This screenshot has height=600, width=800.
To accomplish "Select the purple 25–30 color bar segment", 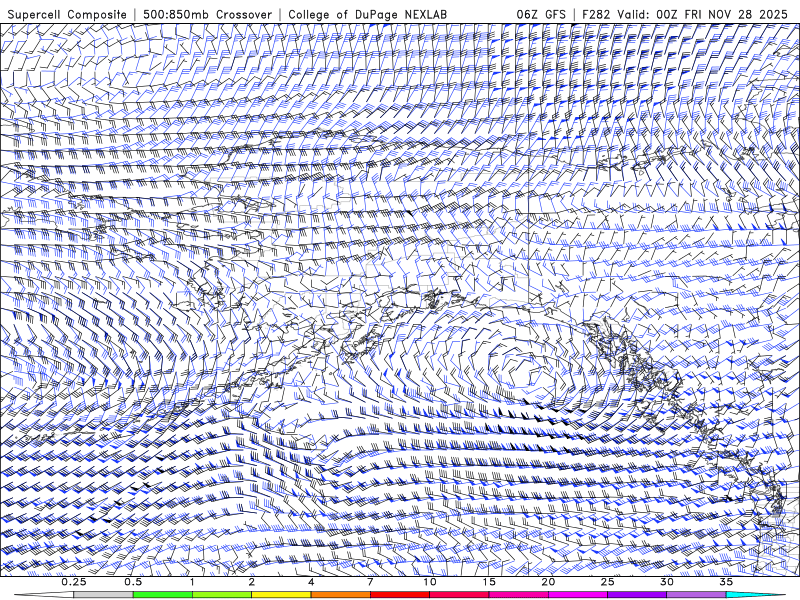I will [637, 595].
